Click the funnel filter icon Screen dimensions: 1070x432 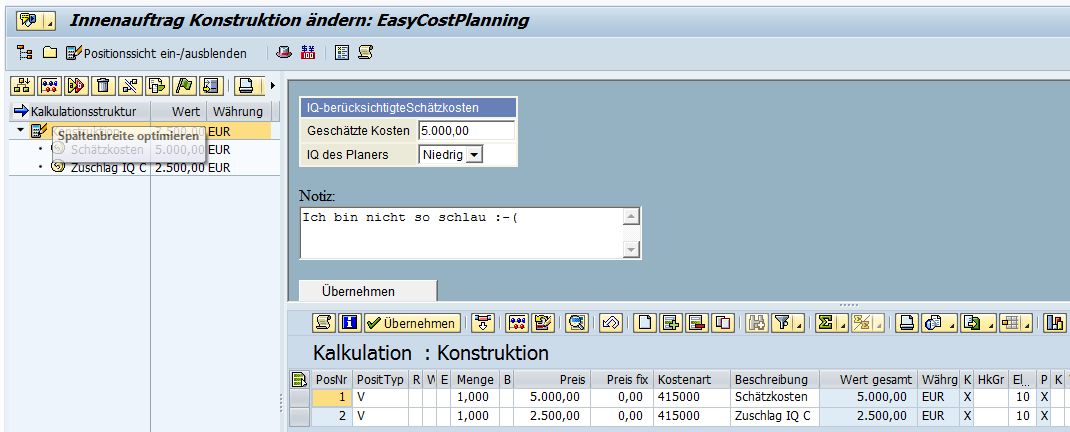(783, 323)
